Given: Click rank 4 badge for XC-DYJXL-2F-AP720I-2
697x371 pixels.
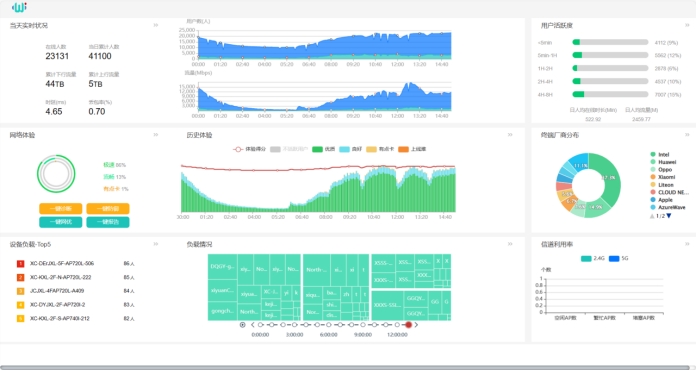Looking at the screenshot, I should [x=20, y=305].
